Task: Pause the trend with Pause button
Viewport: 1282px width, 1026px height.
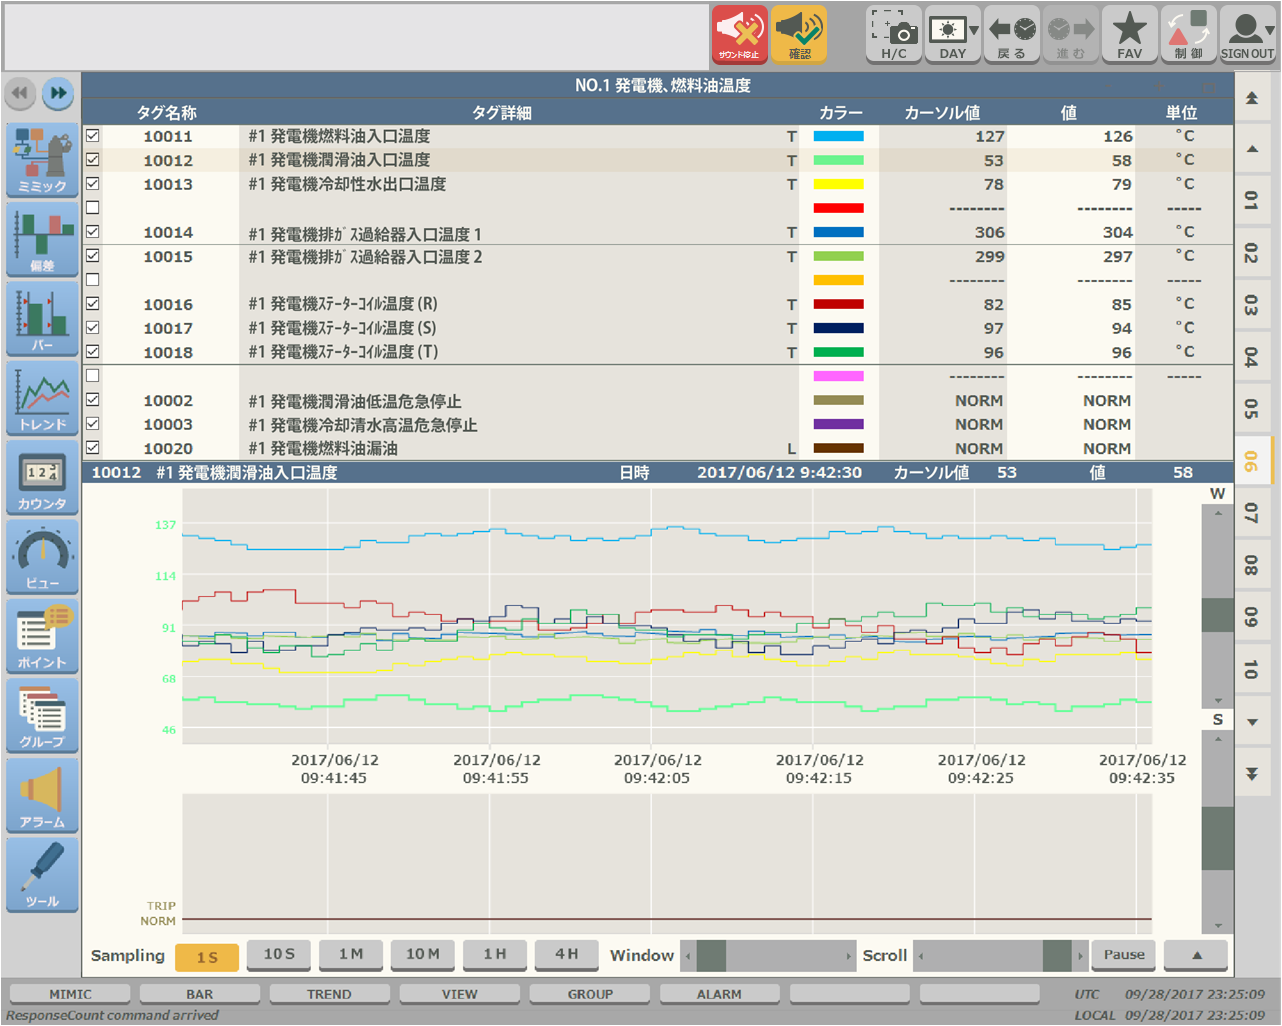Action: pyautogui.click(x=1124, y=955)
